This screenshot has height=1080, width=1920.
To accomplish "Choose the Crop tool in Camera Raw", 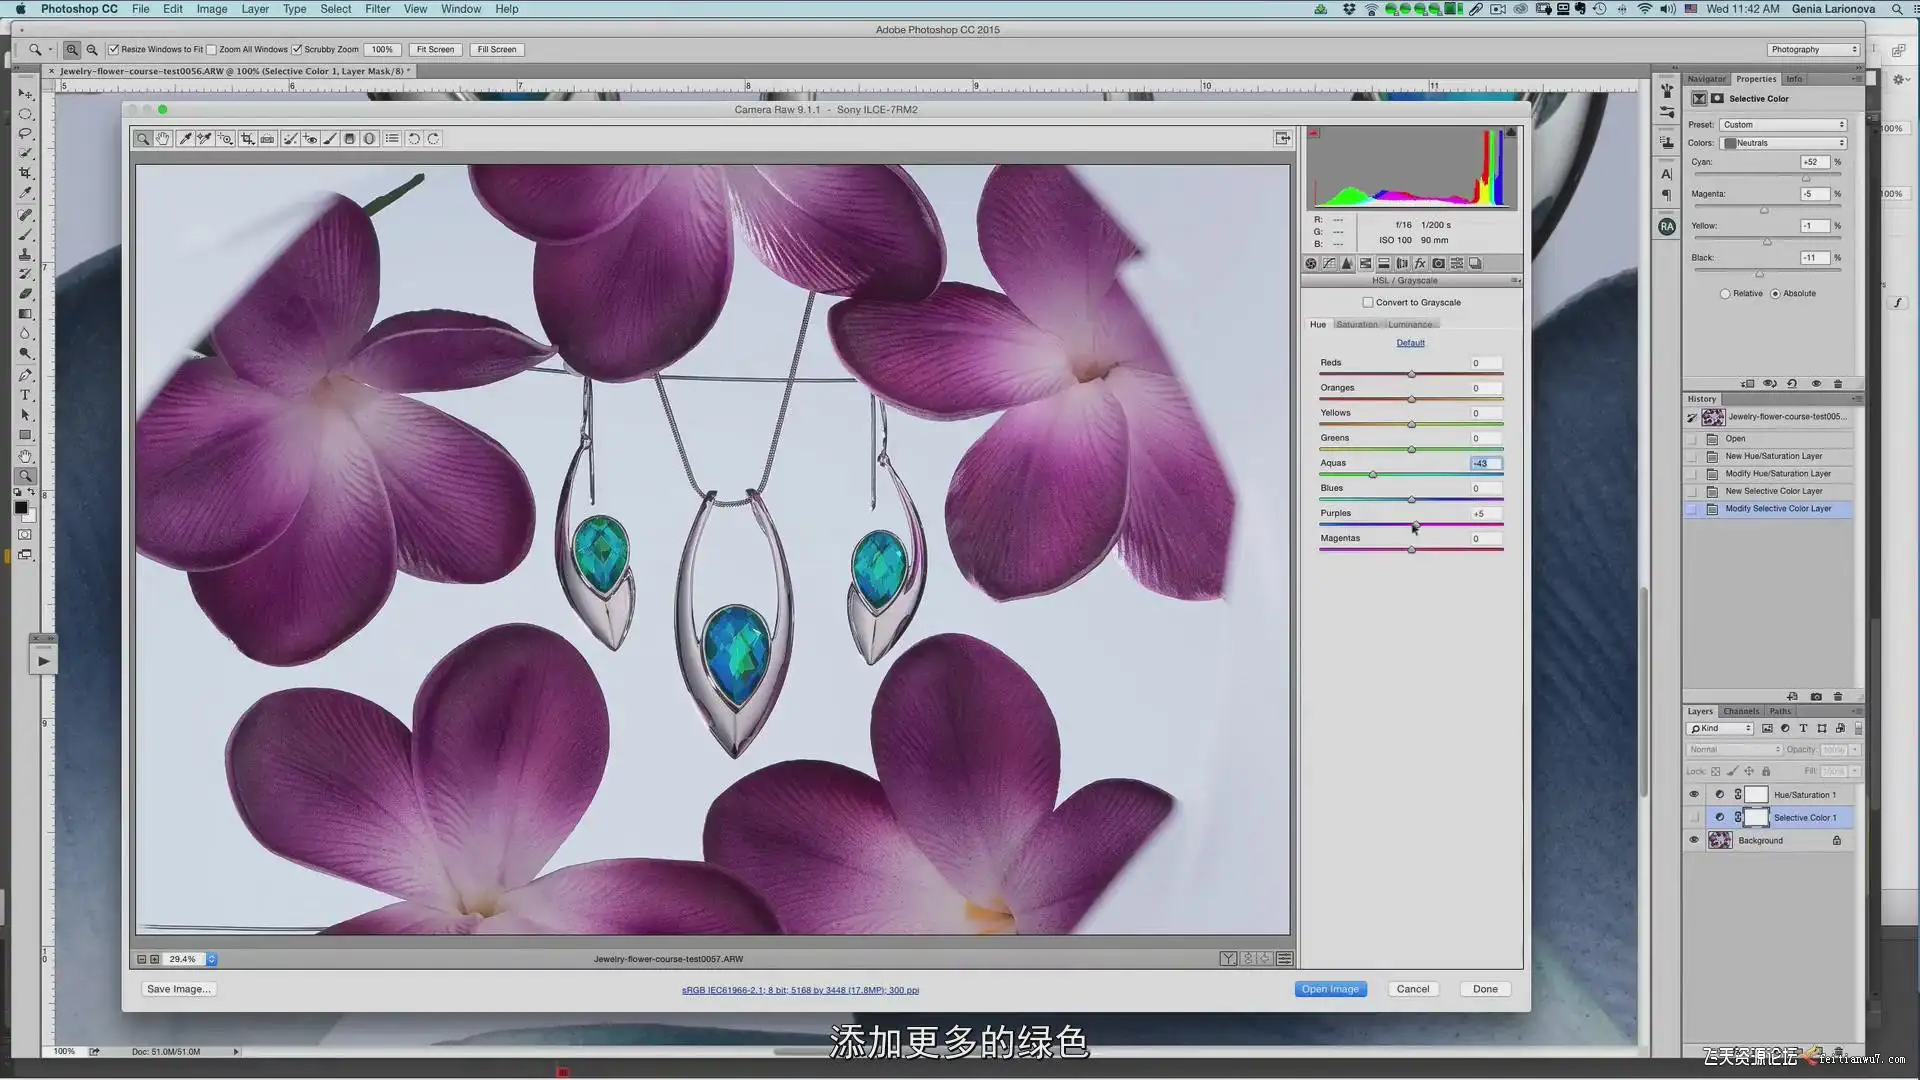I will 247,139.
